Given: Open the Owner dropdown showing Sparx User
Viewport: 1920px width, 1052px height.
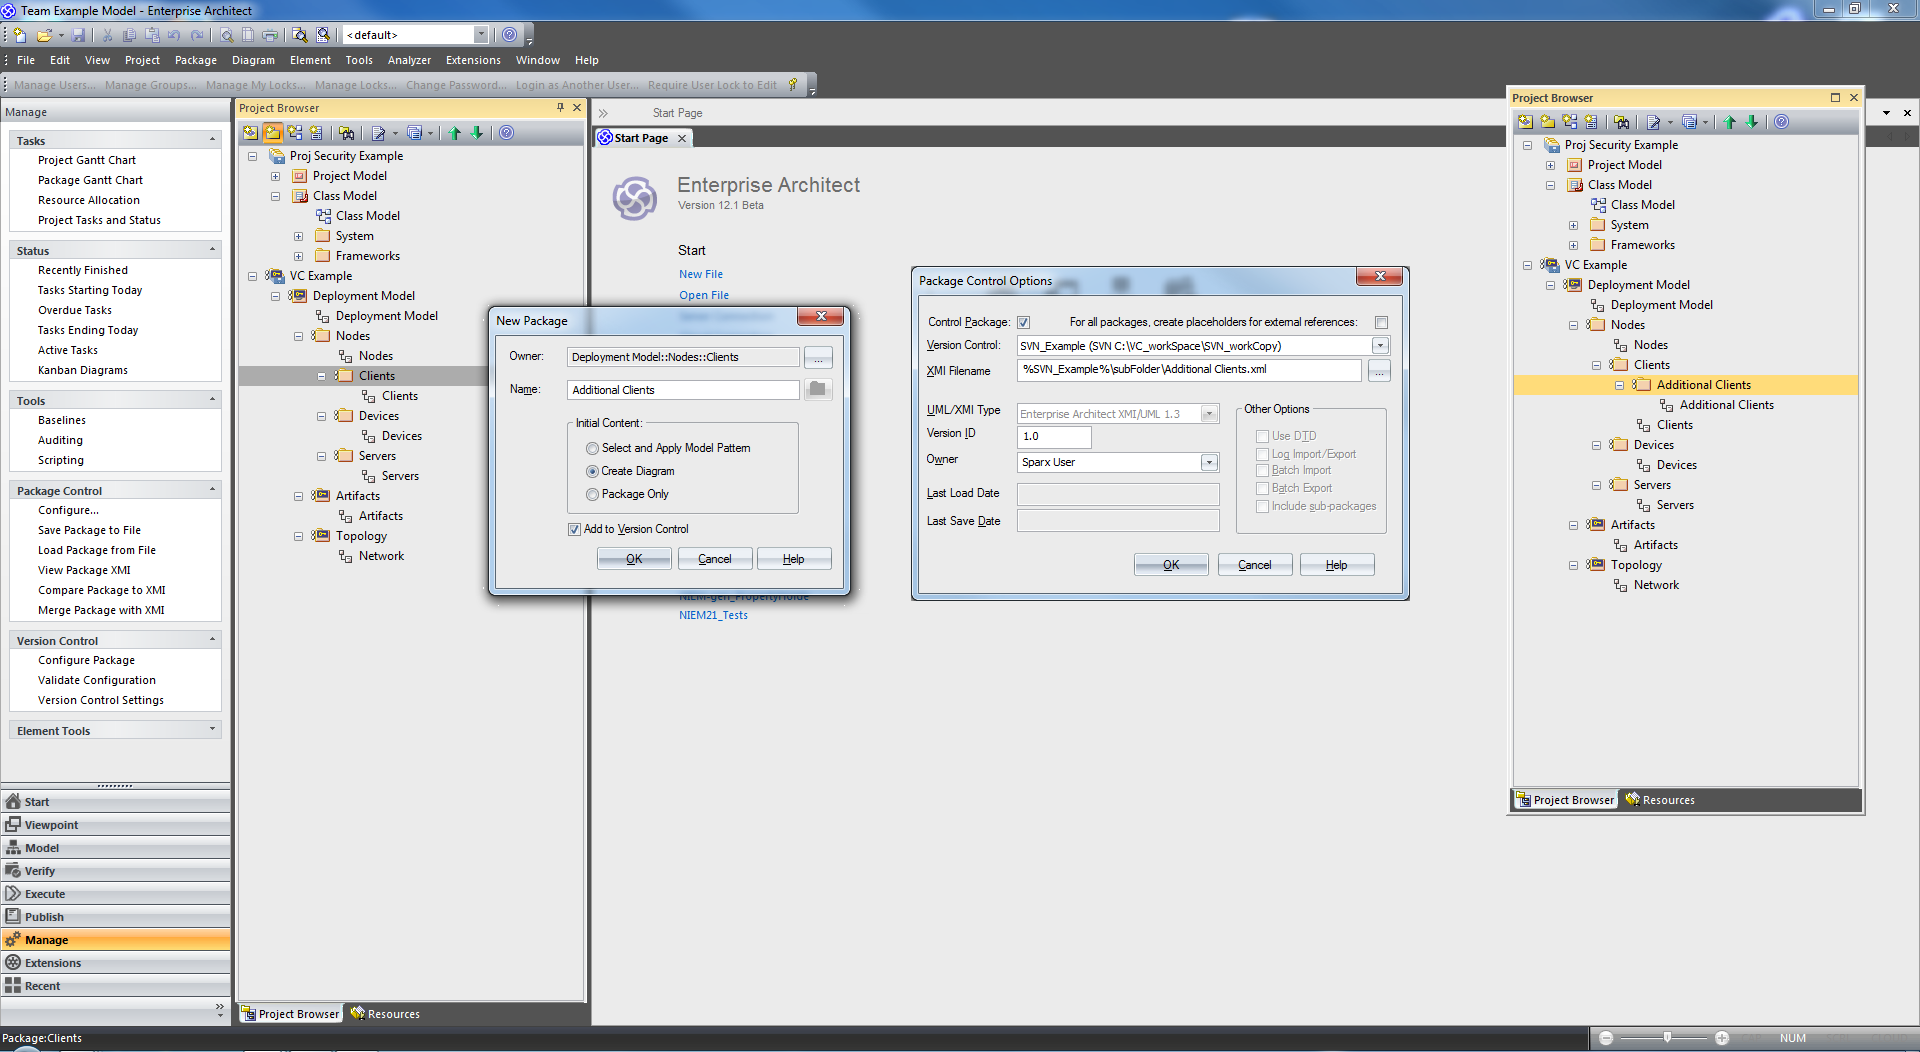Looking at the screenshot, I should (x=1209, y=462).
